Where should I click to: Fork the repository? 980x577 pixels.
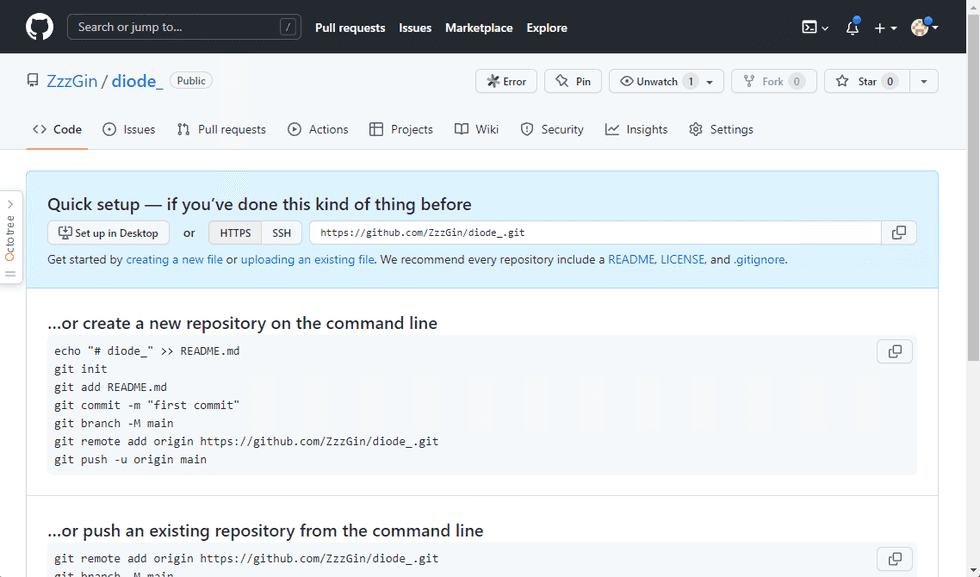tap(774, 81)
